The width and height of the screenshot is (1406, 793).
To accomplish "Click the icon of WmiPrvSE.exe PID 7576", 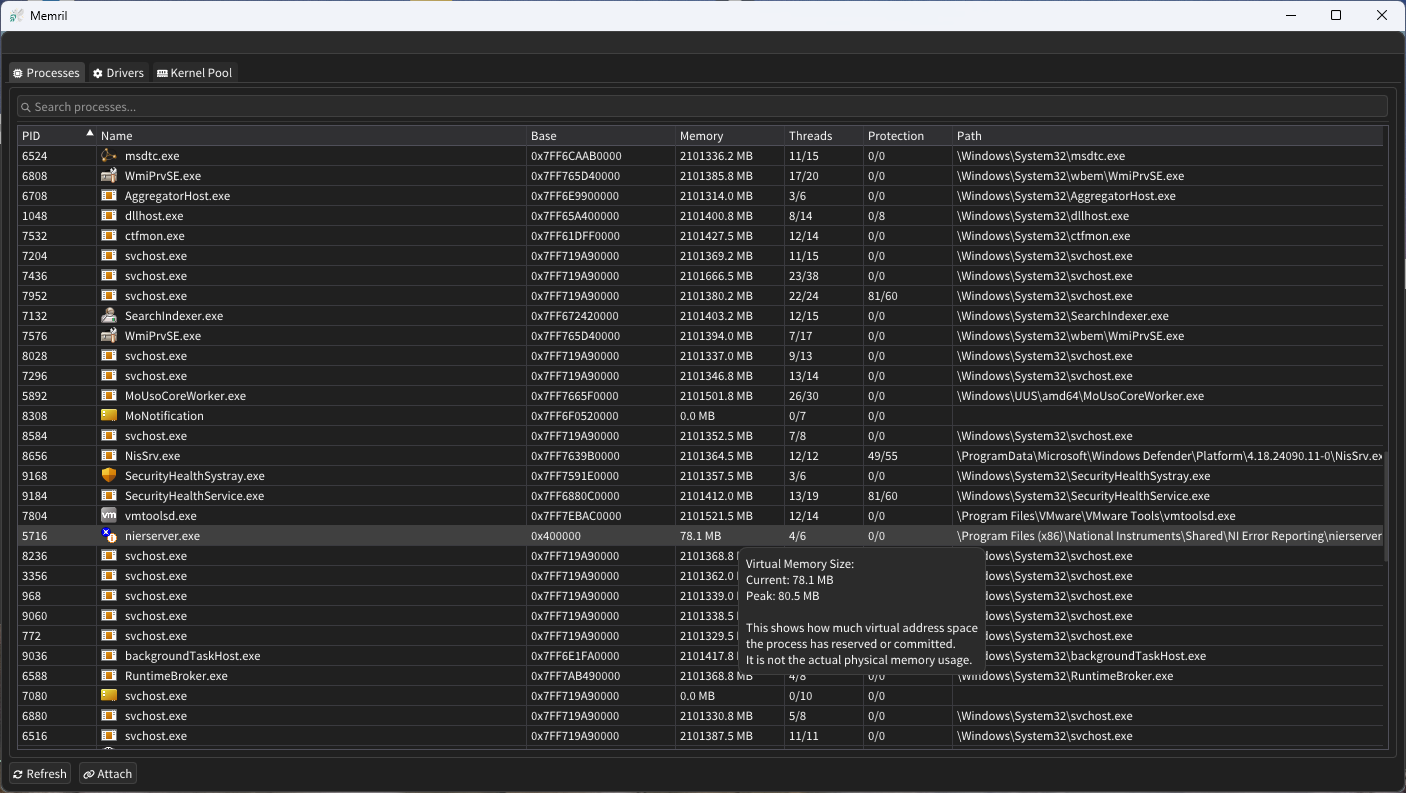I will [x=109, y=336].
